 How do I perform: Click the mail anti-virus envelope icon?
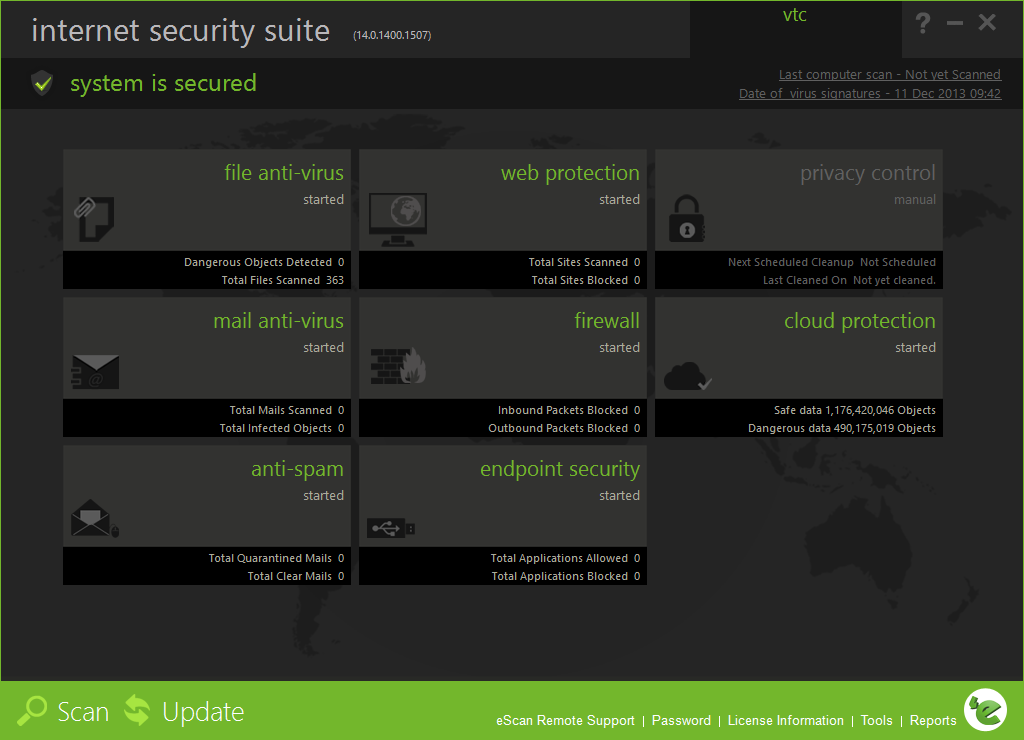coord(95,373)
